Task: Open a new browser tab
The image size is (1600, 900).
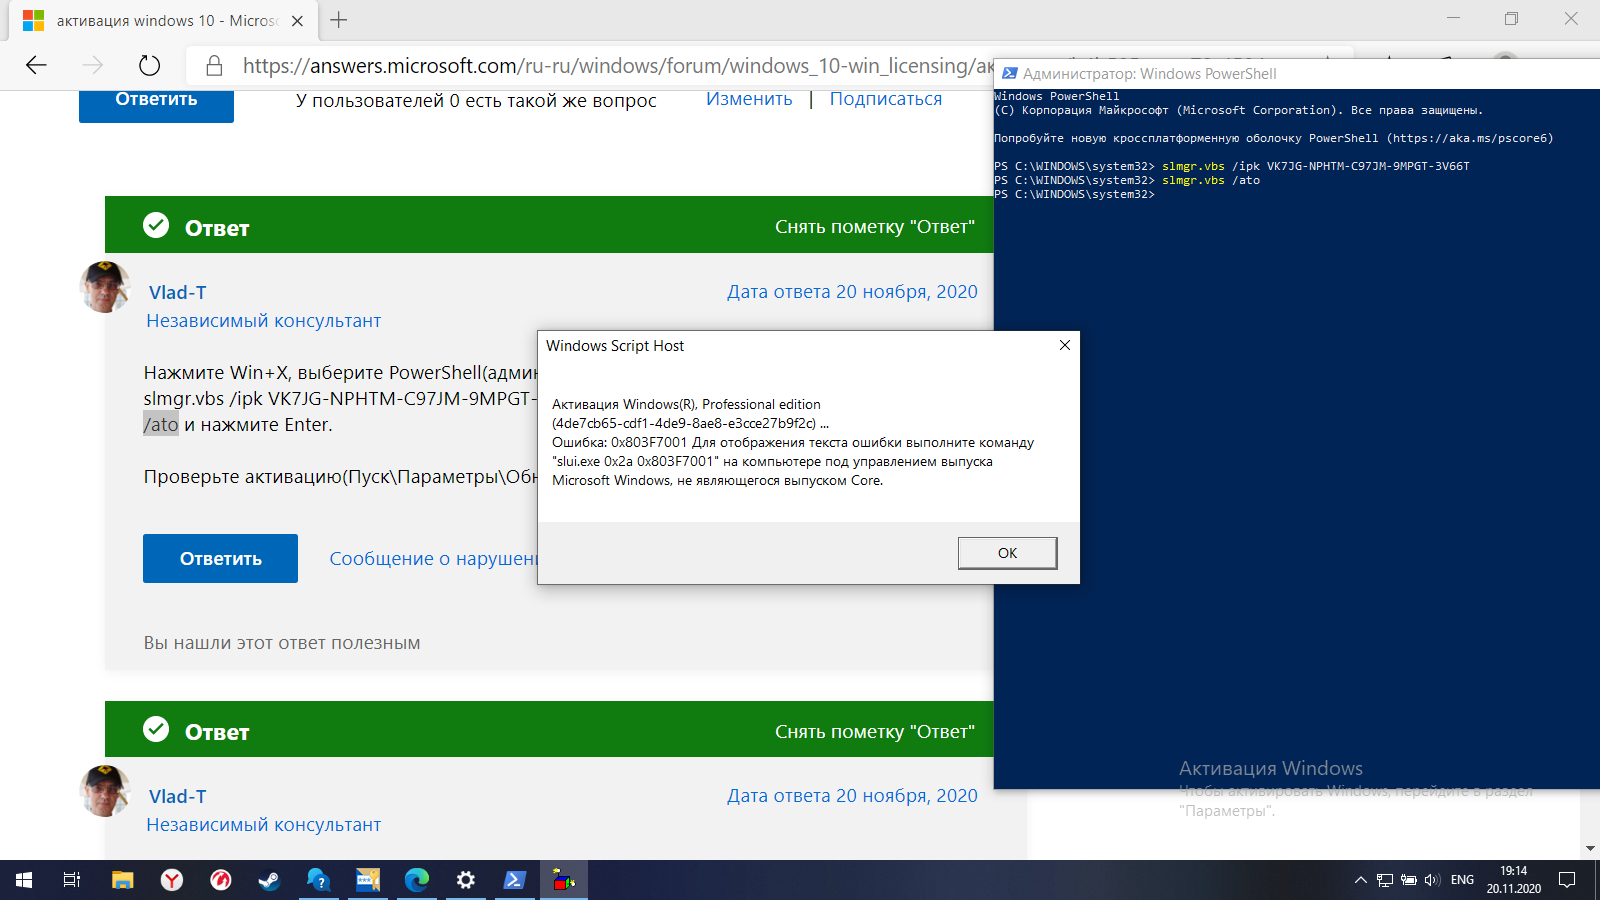Action: pos(339,20)
